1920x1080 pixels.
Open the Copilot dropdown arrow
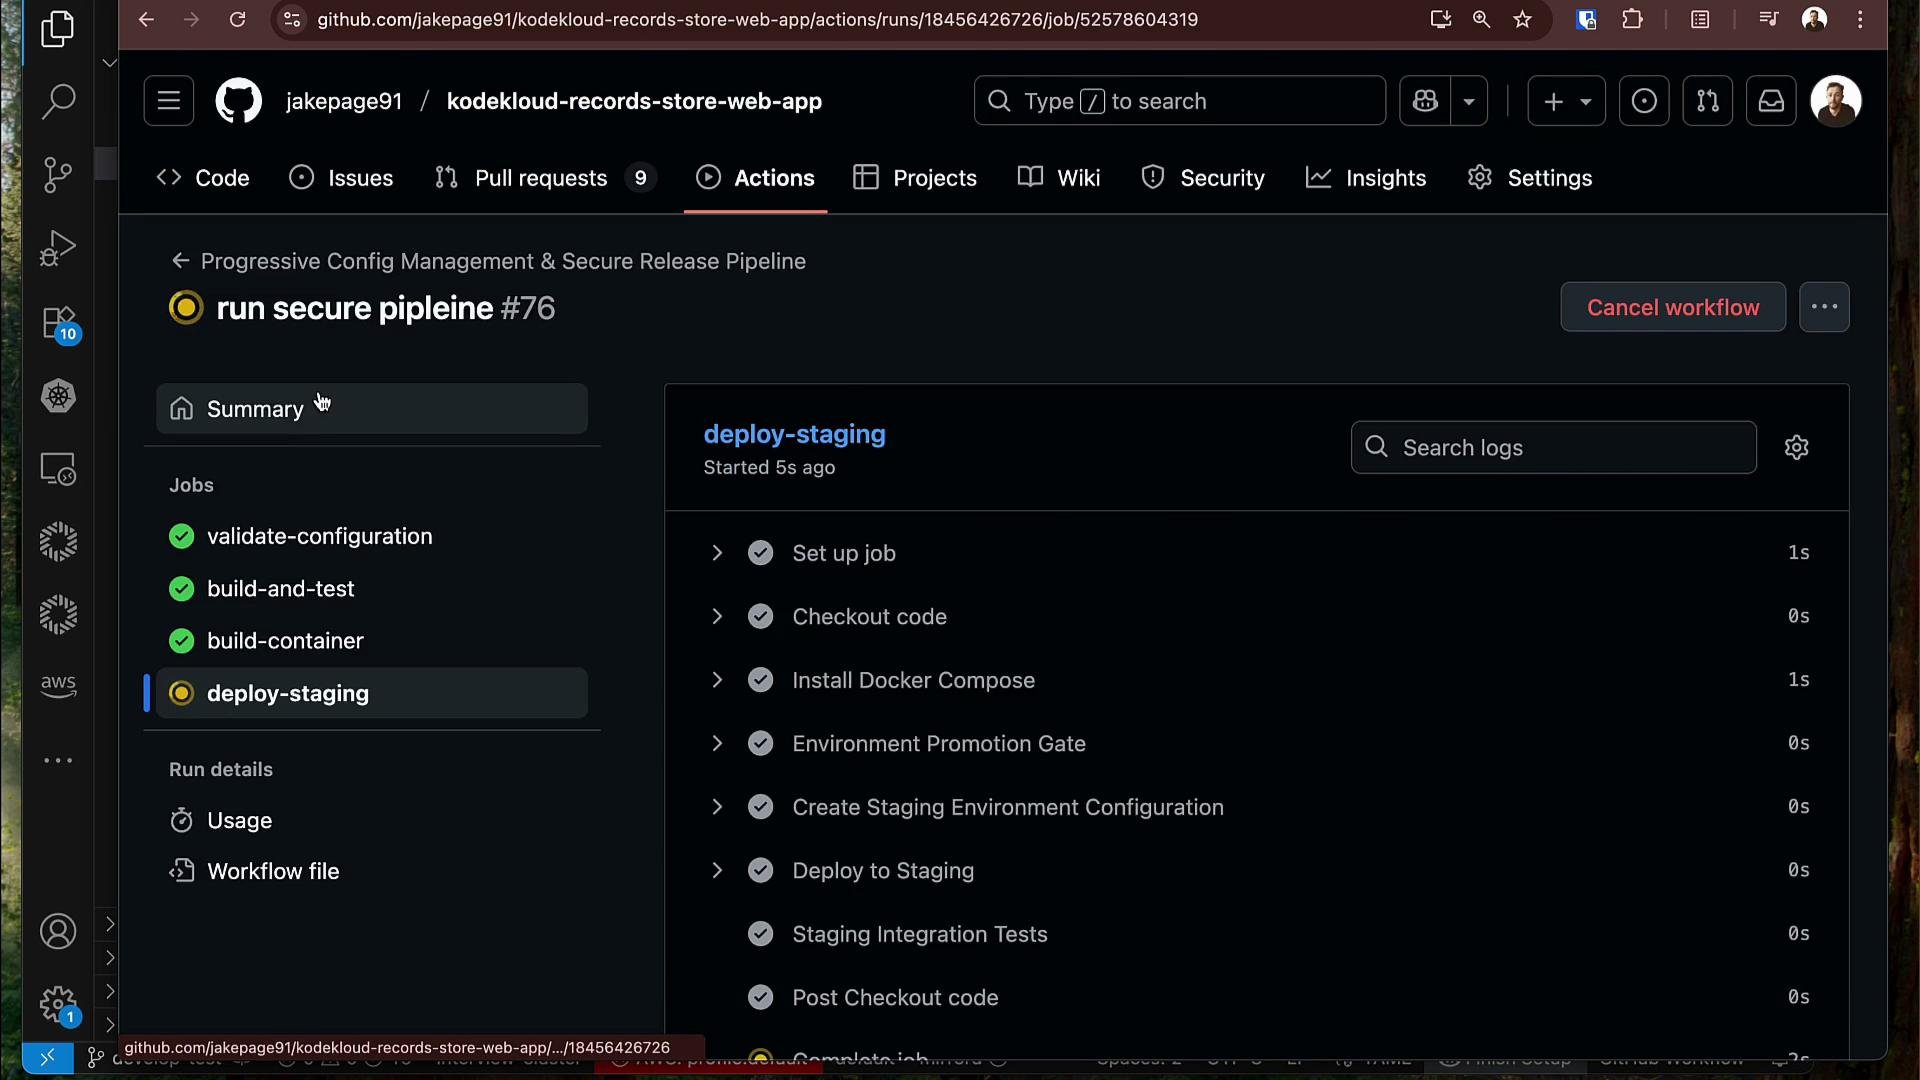(1469, 101)
